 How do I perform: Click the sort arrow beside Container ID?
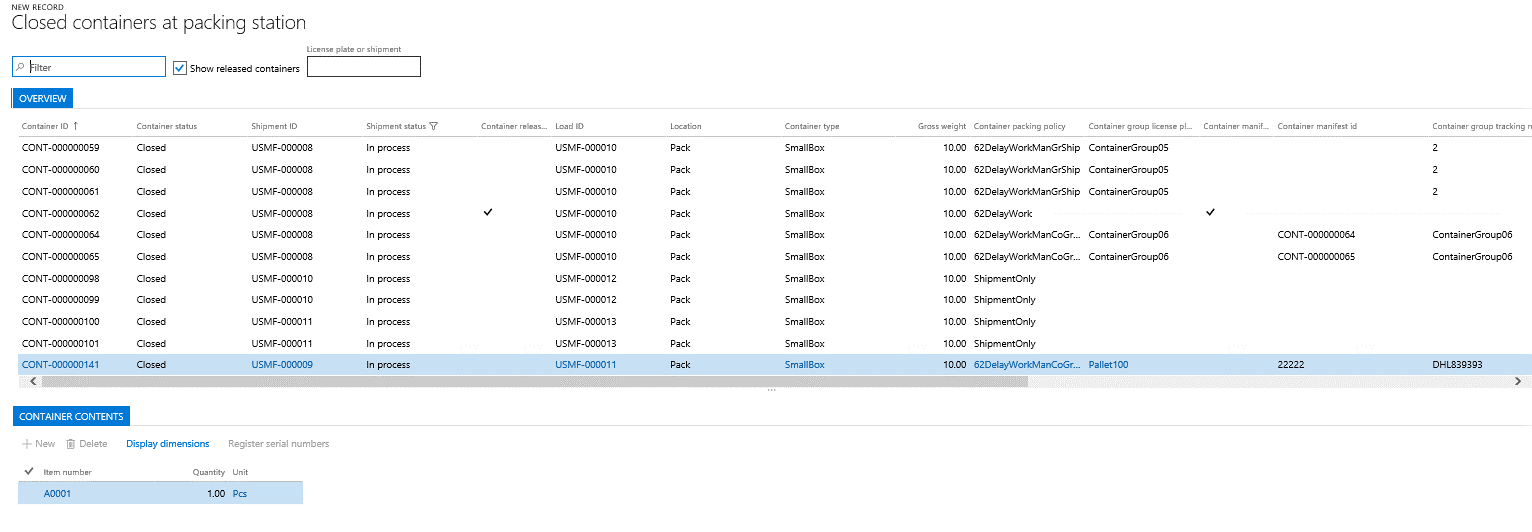76,126
